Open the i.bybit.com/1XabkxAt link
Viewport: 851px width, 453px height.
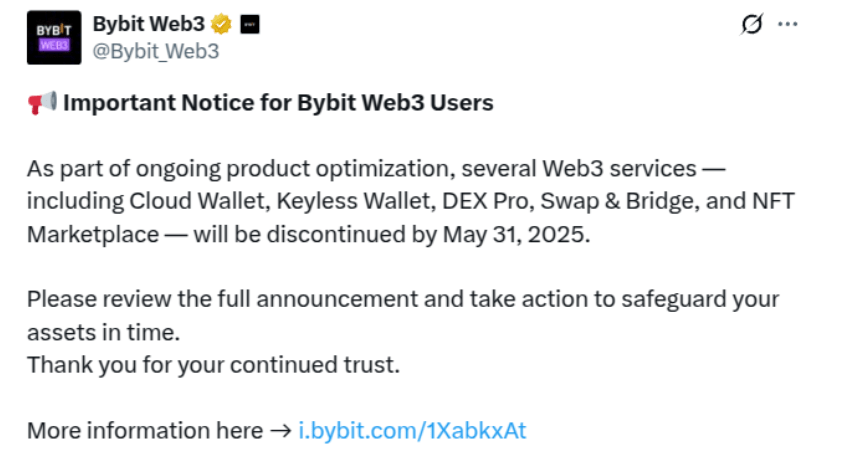click(412, 431)
